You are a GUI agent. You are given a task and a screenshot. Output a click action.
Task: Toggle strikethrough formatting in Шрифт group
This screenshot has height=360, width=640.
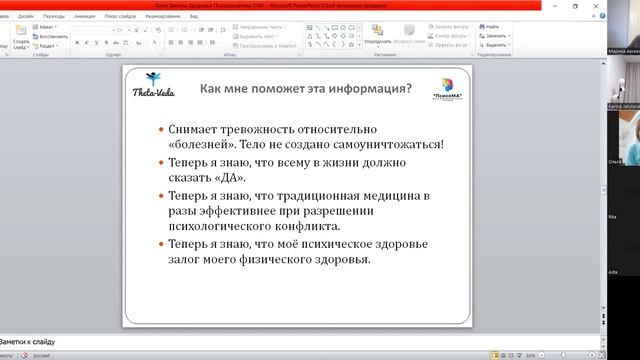(116, 42)
